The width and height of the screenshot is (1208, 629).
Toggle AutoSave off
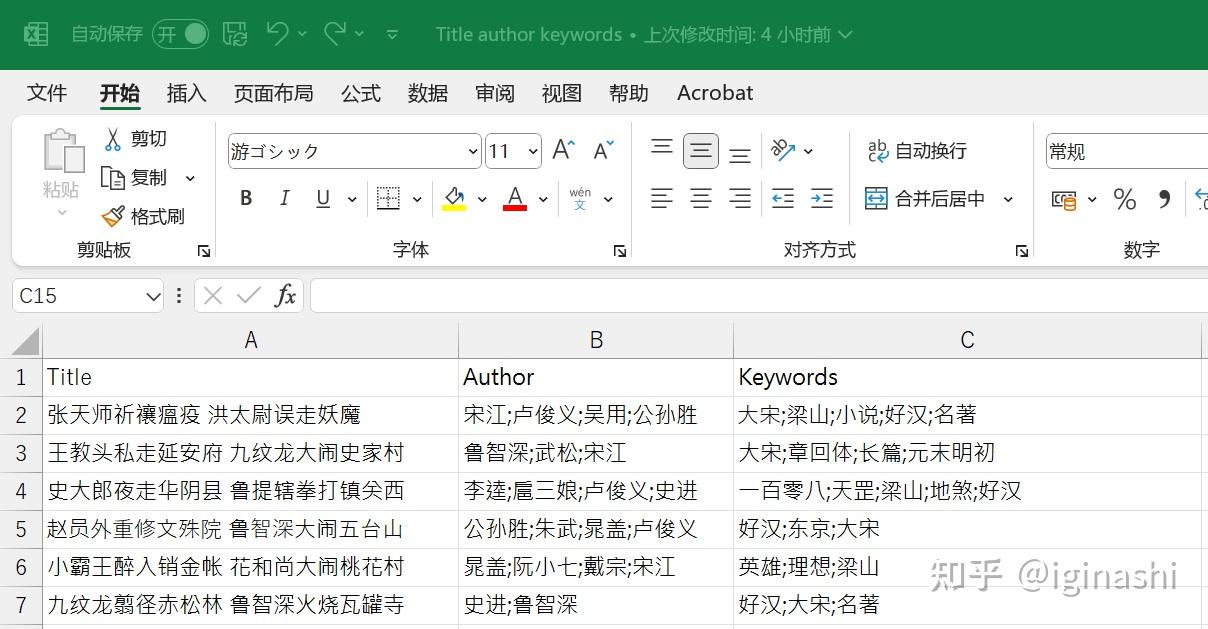[x=180, y=33]
